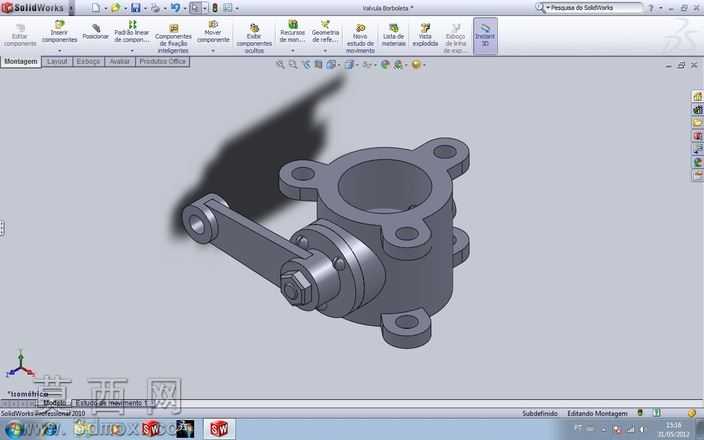Open Design Library task pane tab
Viewport: 704px width, 440px height.
pyautogui.click(x=697, y=110)
